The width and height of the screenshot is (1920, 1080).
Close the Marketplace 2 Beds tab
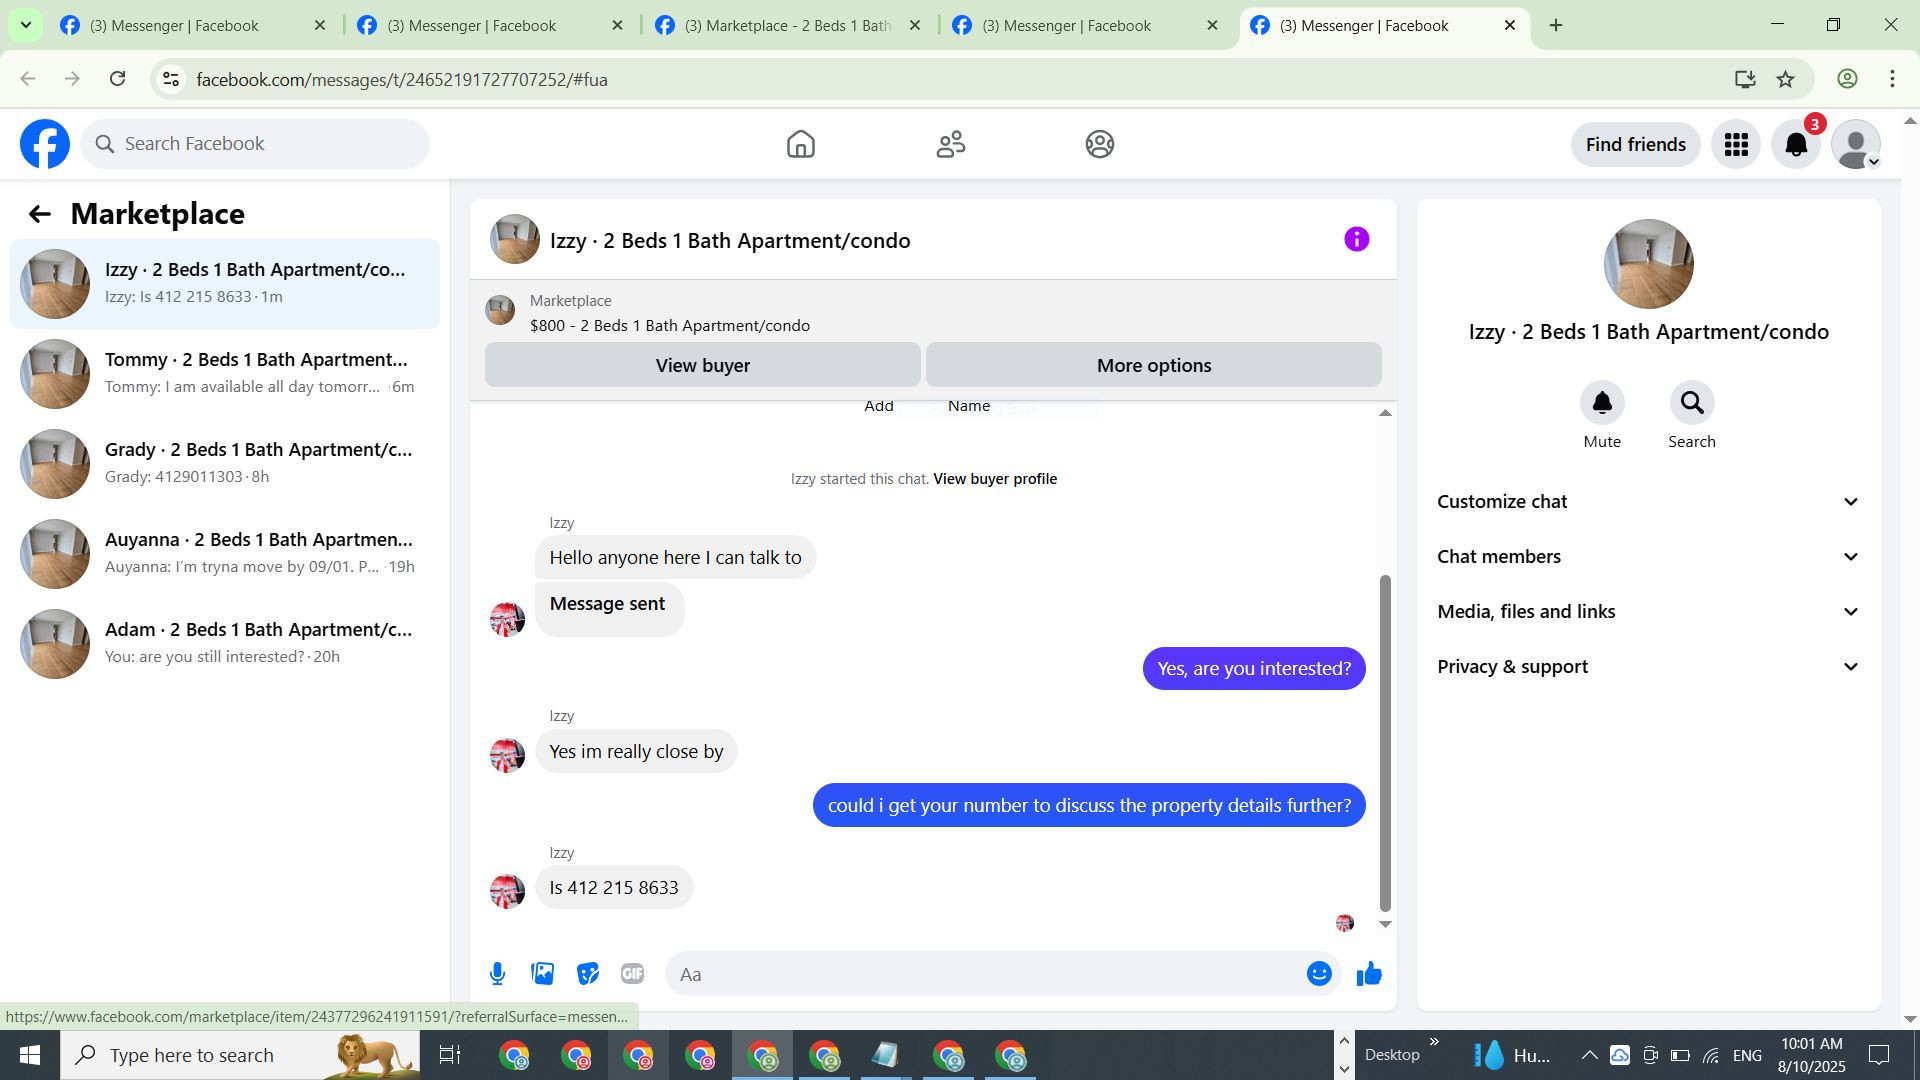[914, 25]
